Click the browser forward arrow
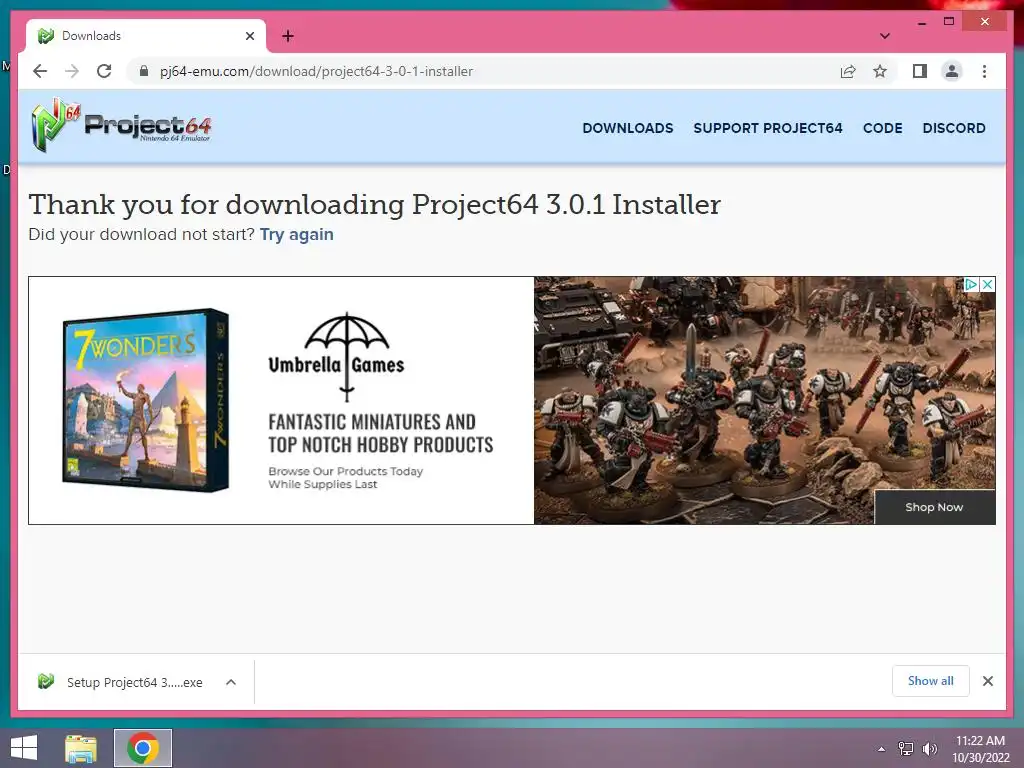1024x768 pixels. [x=72, y=71]
